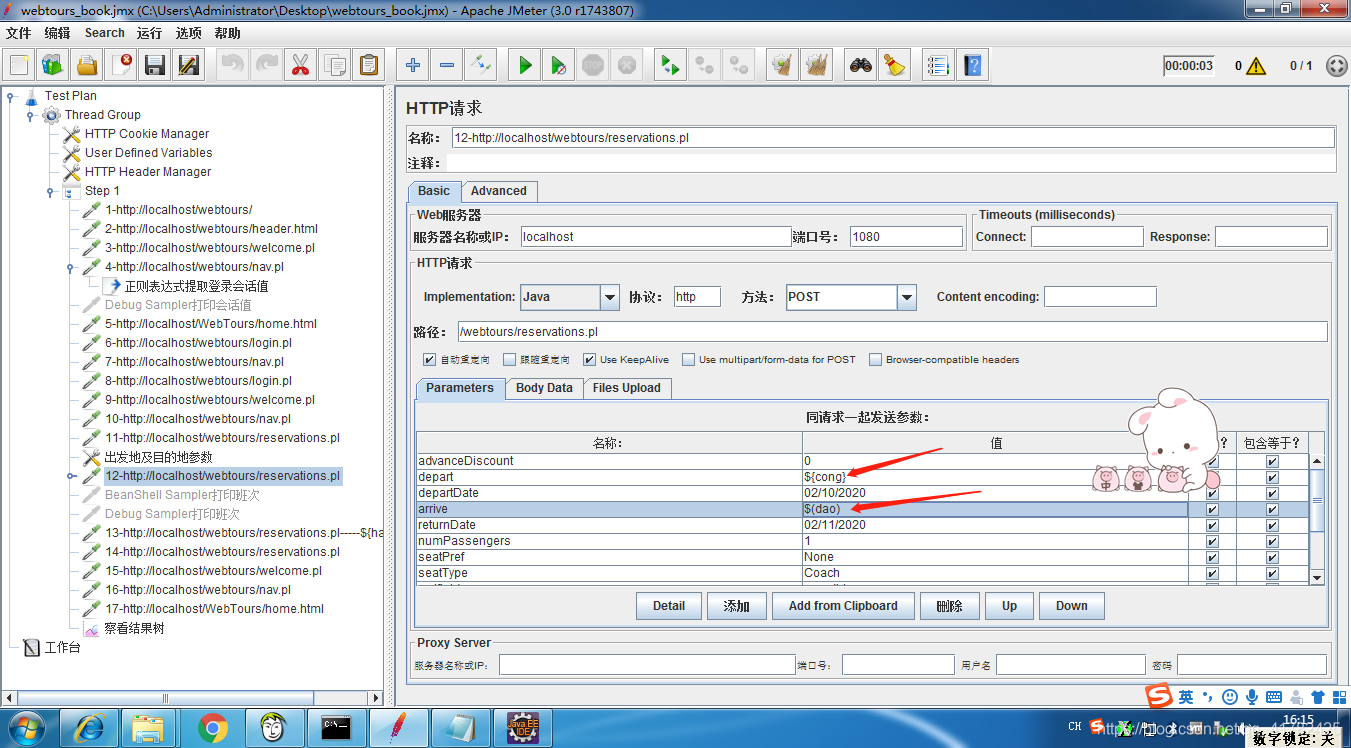The height and width of the screenshot is (748, 1351).
Task: Open Chrome from the taskbar
Action: click(x=212, y=727)
